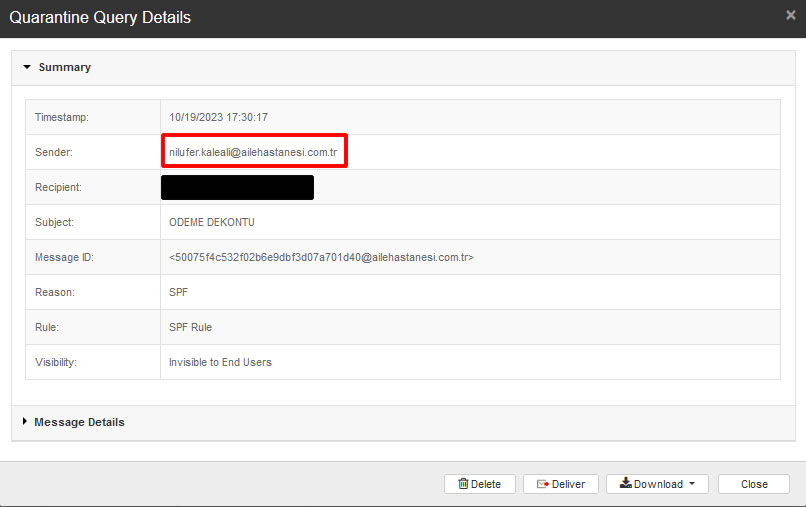
Task: Click the envelope icon on Deliver
Action: [543, 484]
